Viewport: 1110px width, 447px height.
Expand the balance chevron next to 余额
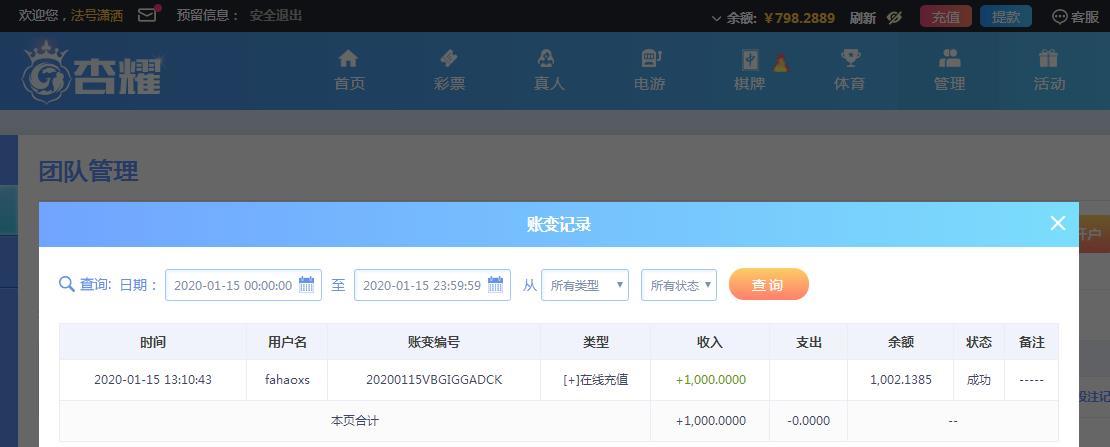tap(716, 18)
